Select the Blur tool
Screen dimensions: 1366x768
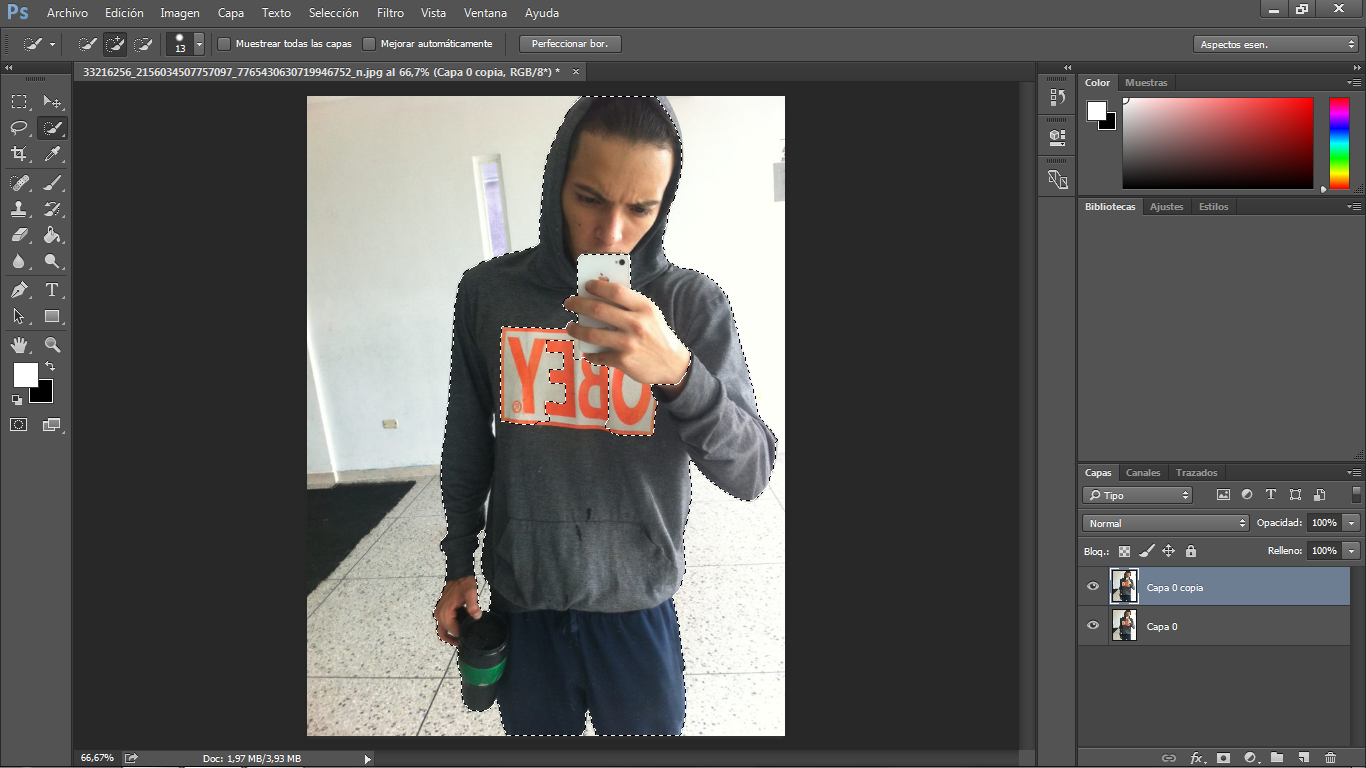pyautogui.click(x=19, y=261)
